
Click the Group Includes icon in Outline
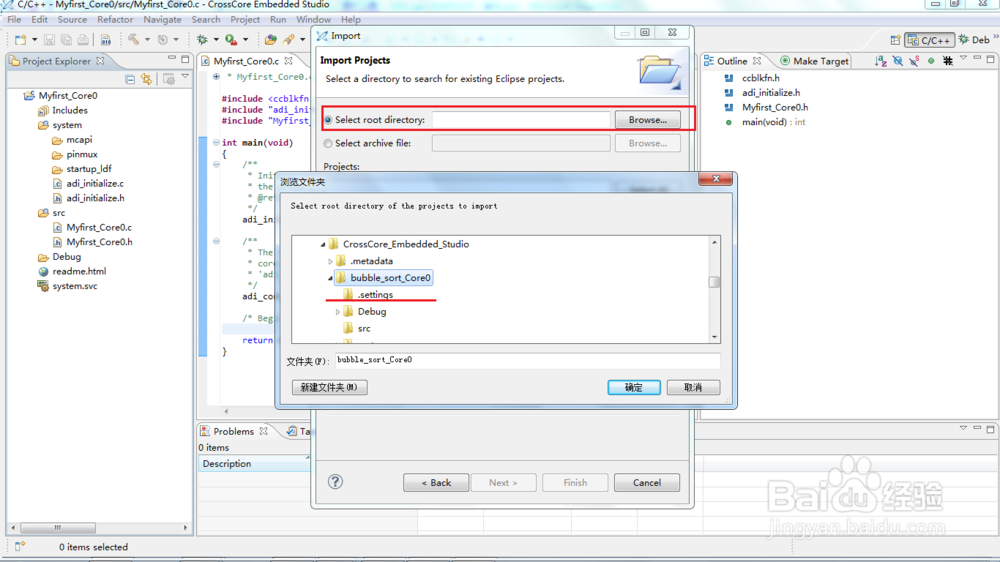(948, 61)
